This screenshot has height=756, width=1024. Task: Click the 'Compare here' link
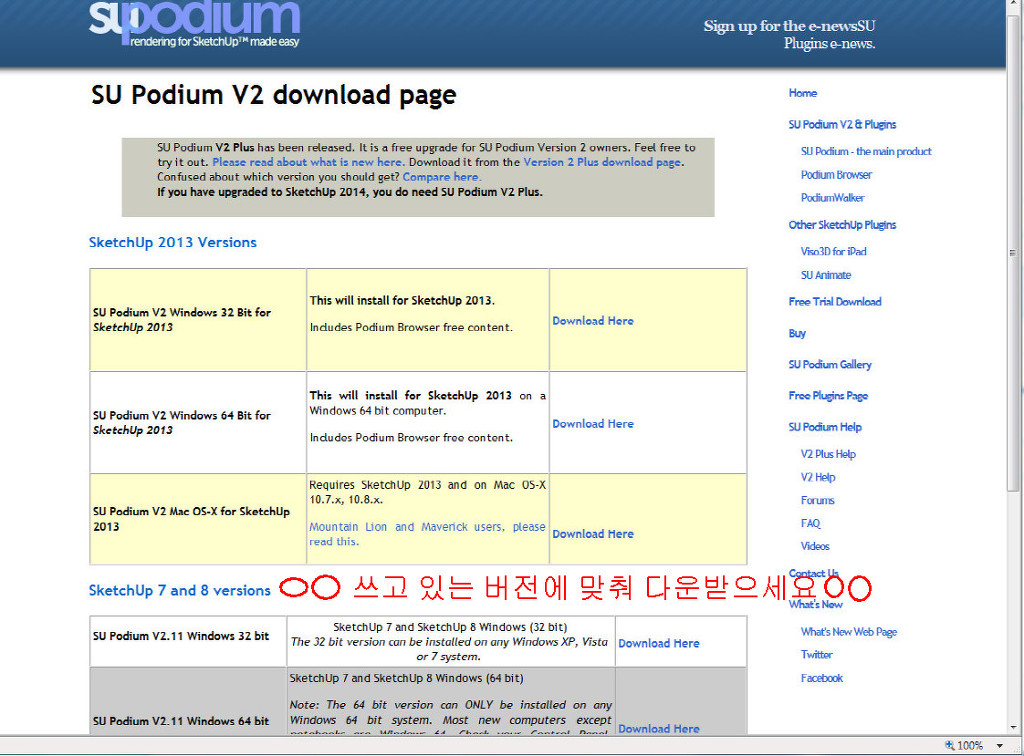pyautogui.click(x=441, y=177)
